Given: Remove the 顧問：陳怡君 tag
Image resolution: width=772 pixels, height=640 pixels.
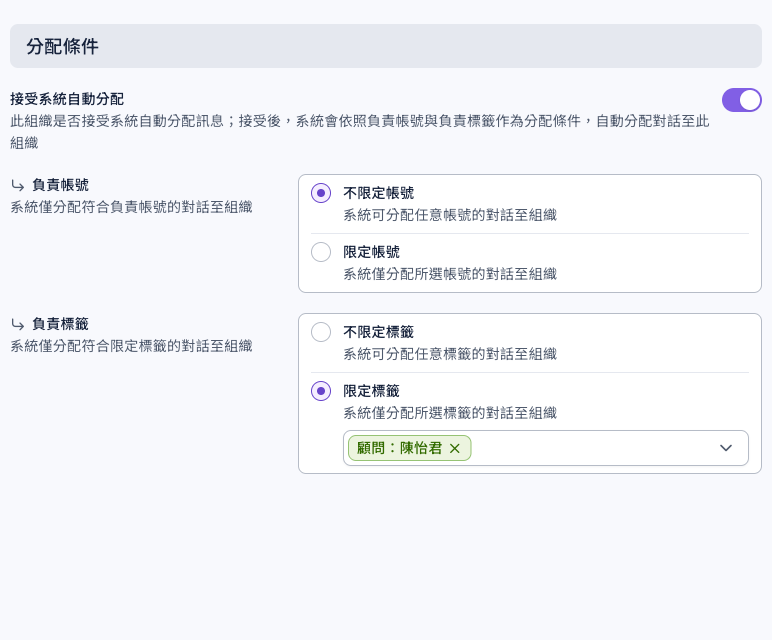Looking at the screenshot, I should [x=455, y=448].
